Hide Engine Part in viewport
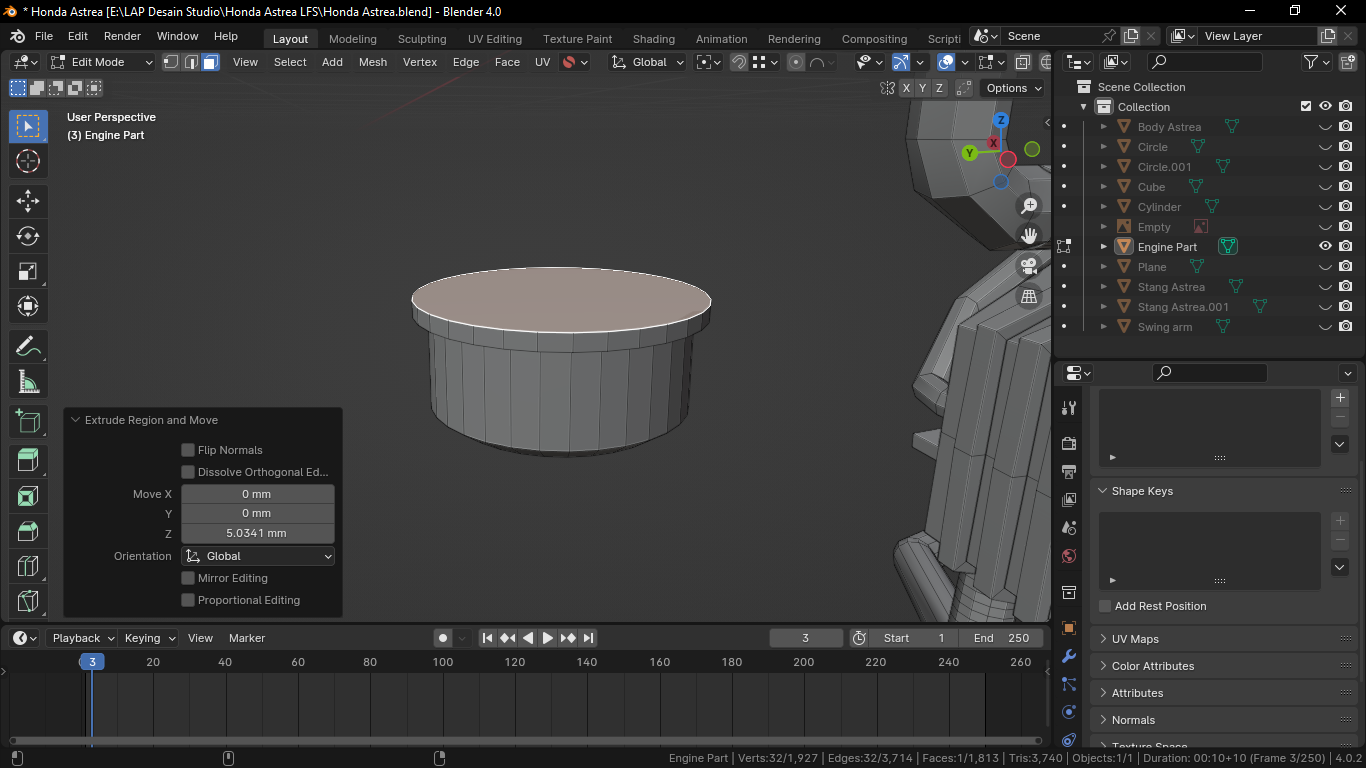Screen dimensions: 1366x768 tap(1325, 247)
